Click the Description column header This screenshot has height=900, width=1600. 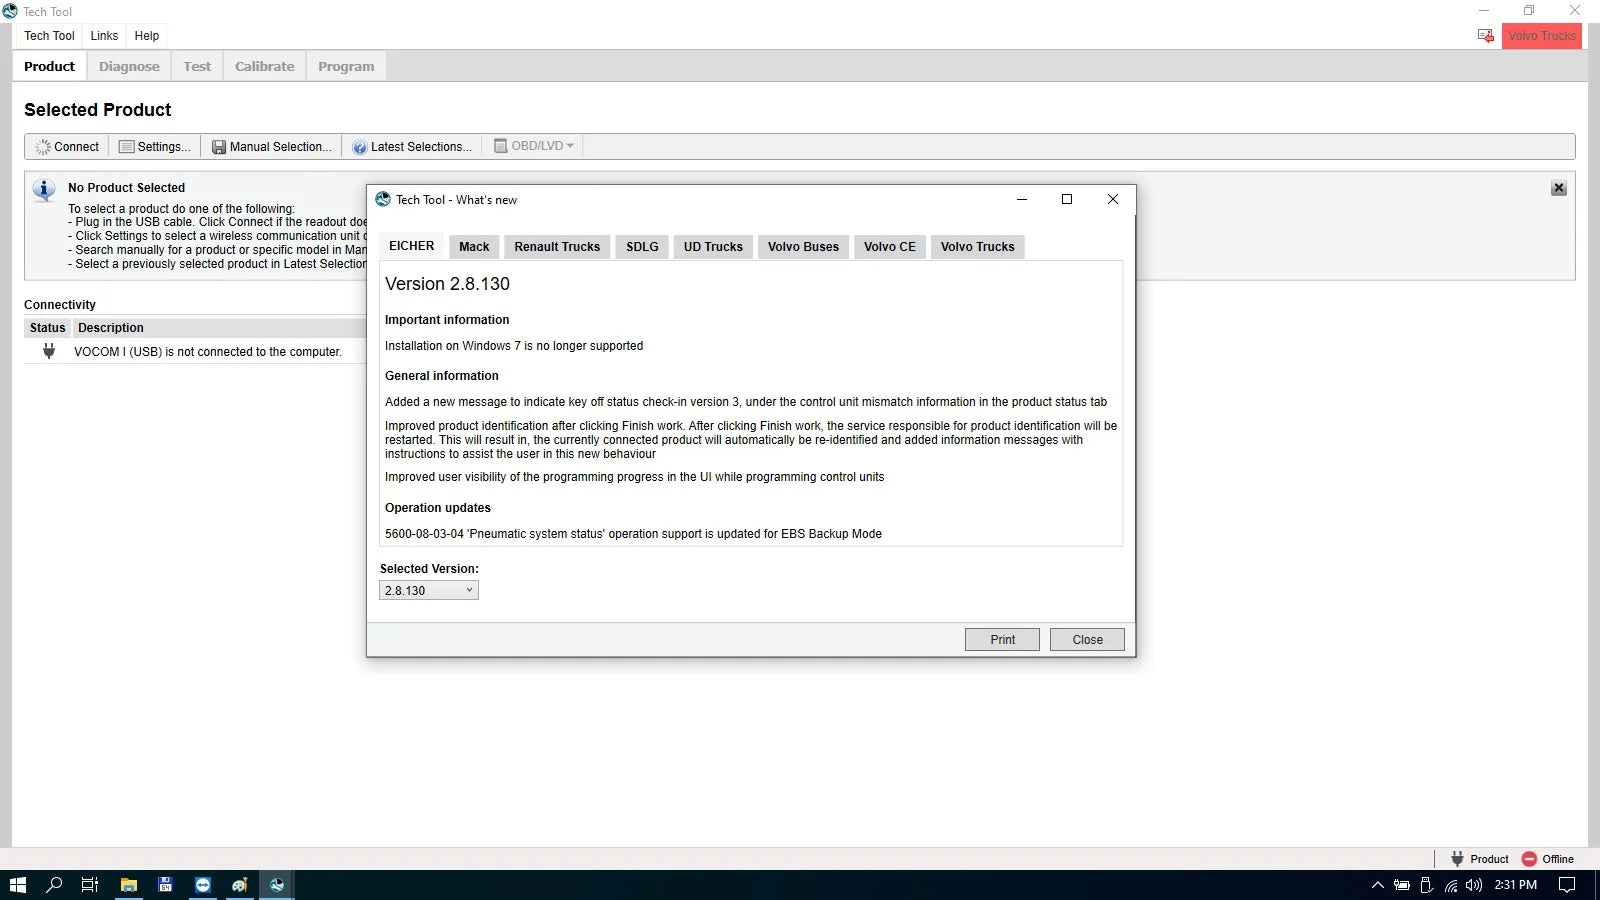[x=111, y=328]
